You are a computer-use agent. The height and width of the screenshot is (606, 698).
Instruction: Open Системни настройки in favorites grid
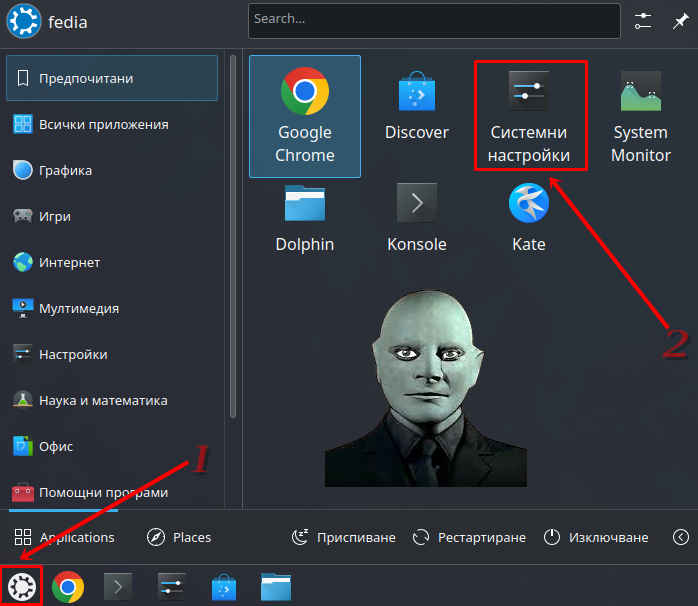click(x=529, y=116)
